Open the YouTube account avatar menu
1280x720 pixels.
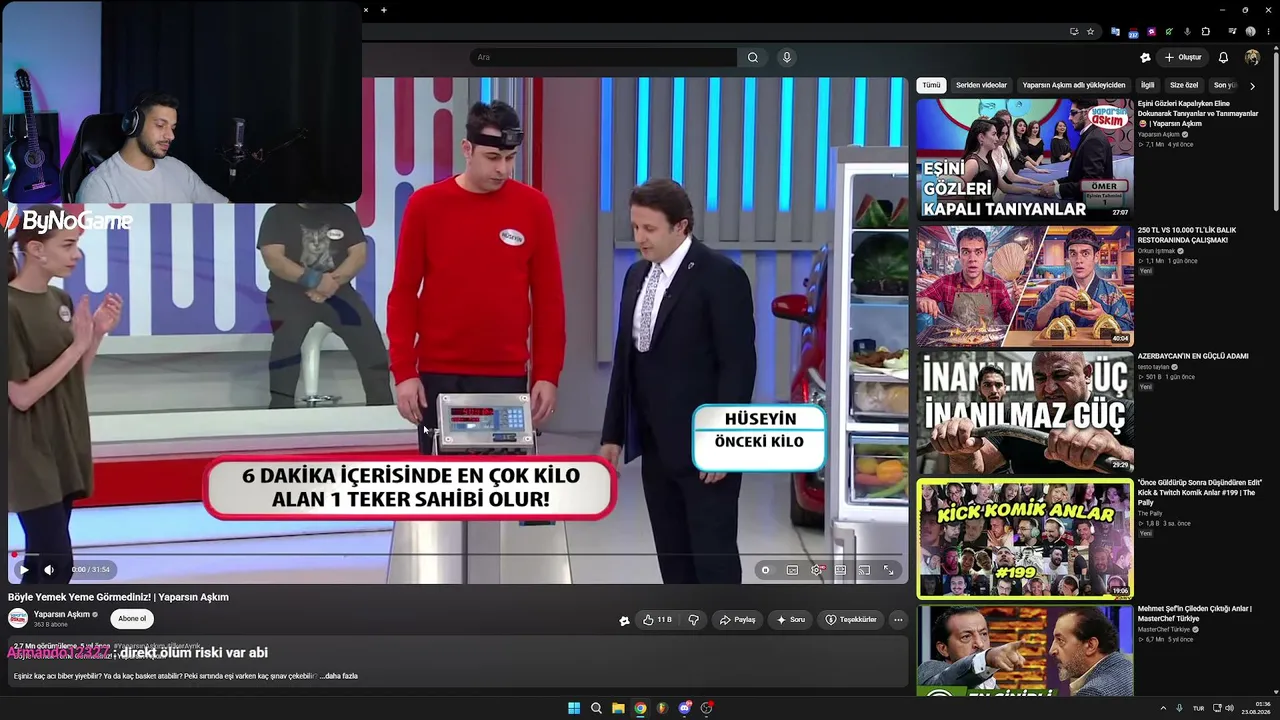point(1252,57)
